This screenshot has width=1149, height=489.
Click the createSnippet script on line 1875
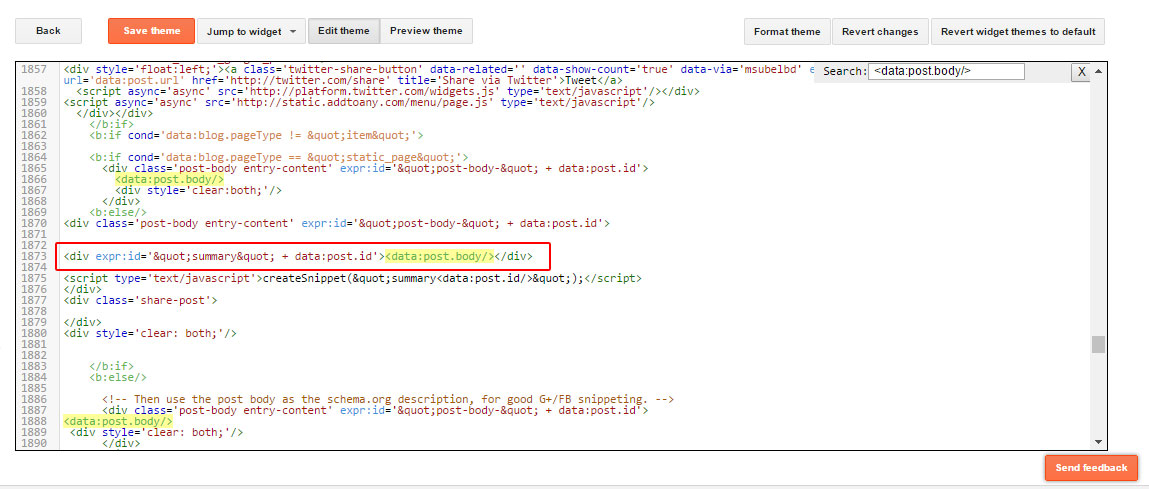point(352,279)
